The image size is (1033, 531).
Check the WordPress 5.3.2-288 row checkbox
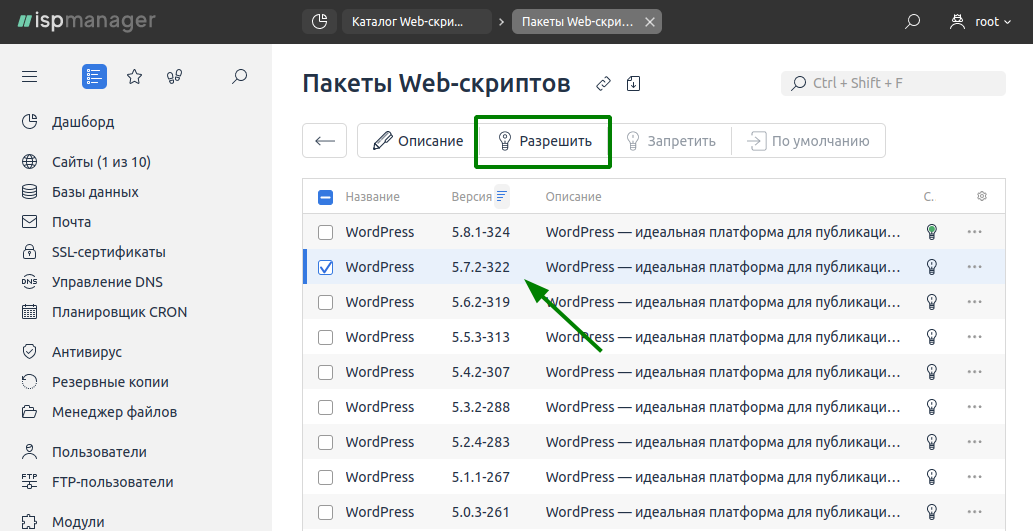[x=325, y=407]
